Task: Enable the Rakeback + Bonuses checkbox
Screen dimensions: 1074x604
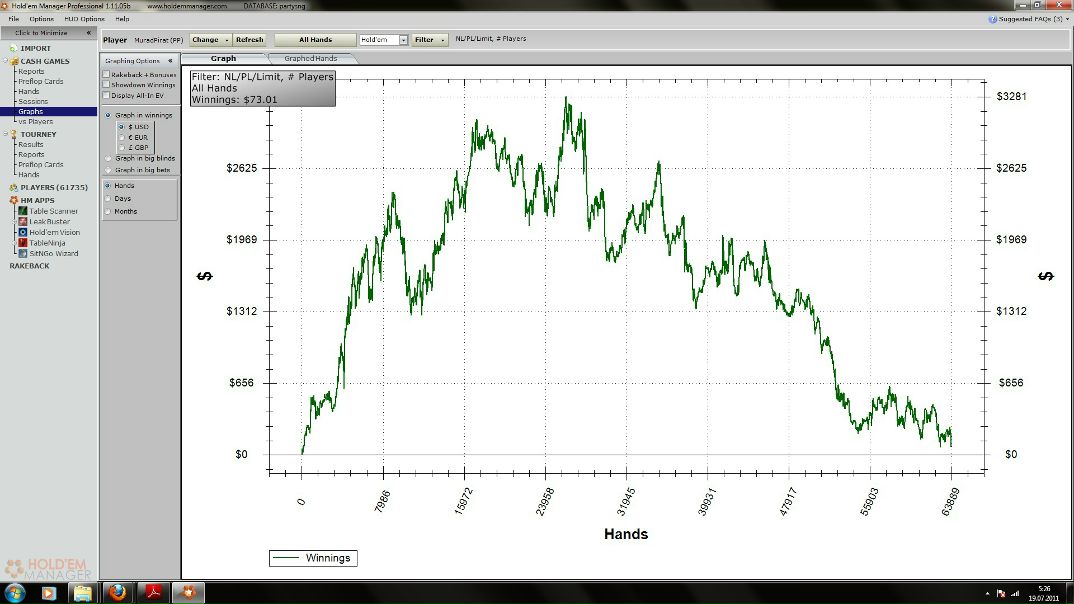Action: pos(107,75)
